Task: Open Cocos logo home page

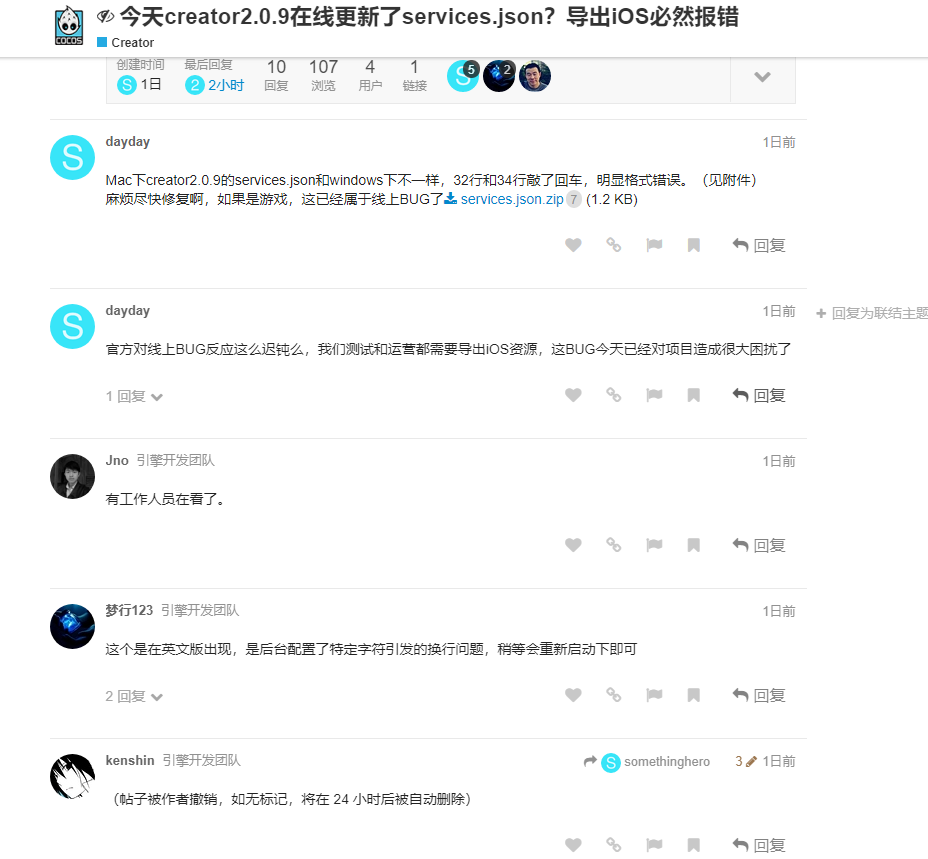Action: [x=69, y=26]
